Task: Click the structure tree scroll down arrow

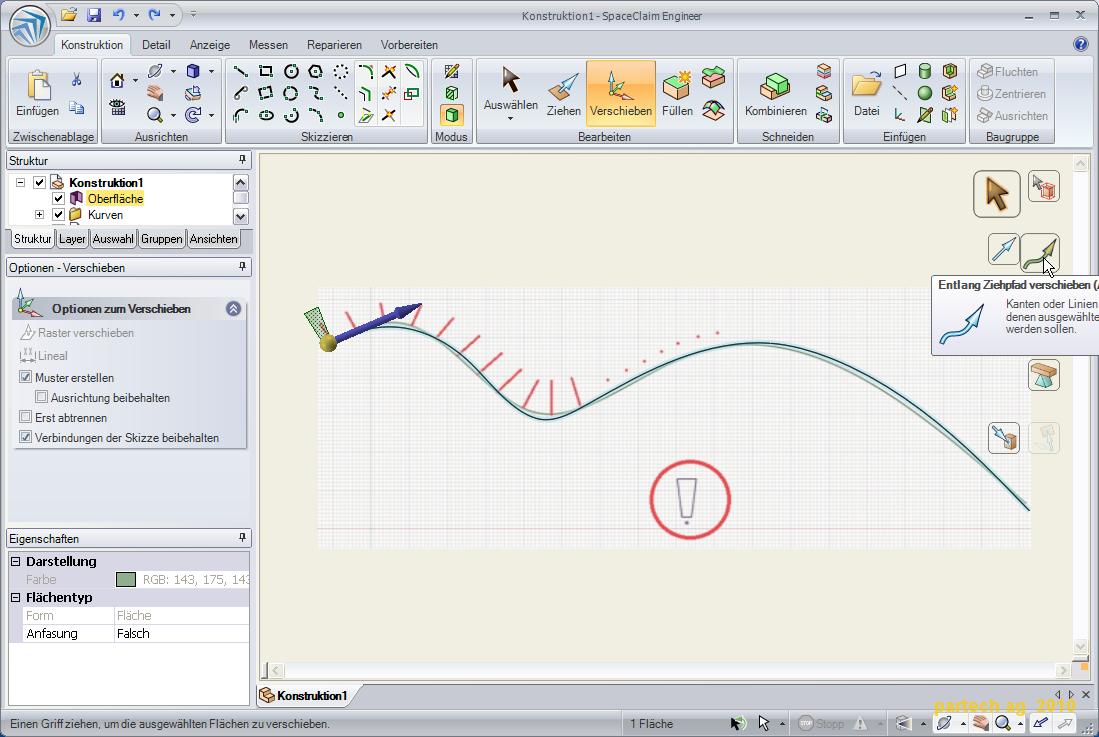Action: coord(240,216)
